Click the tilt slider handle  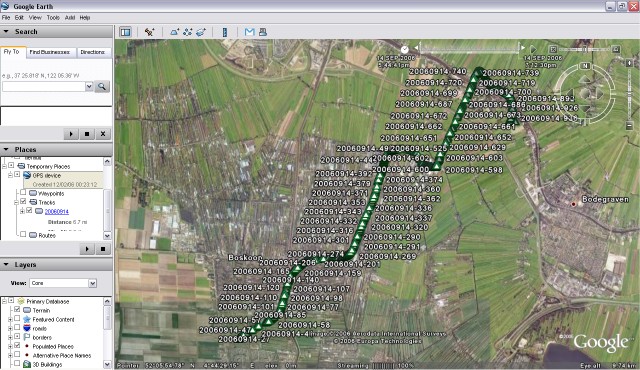585,49
